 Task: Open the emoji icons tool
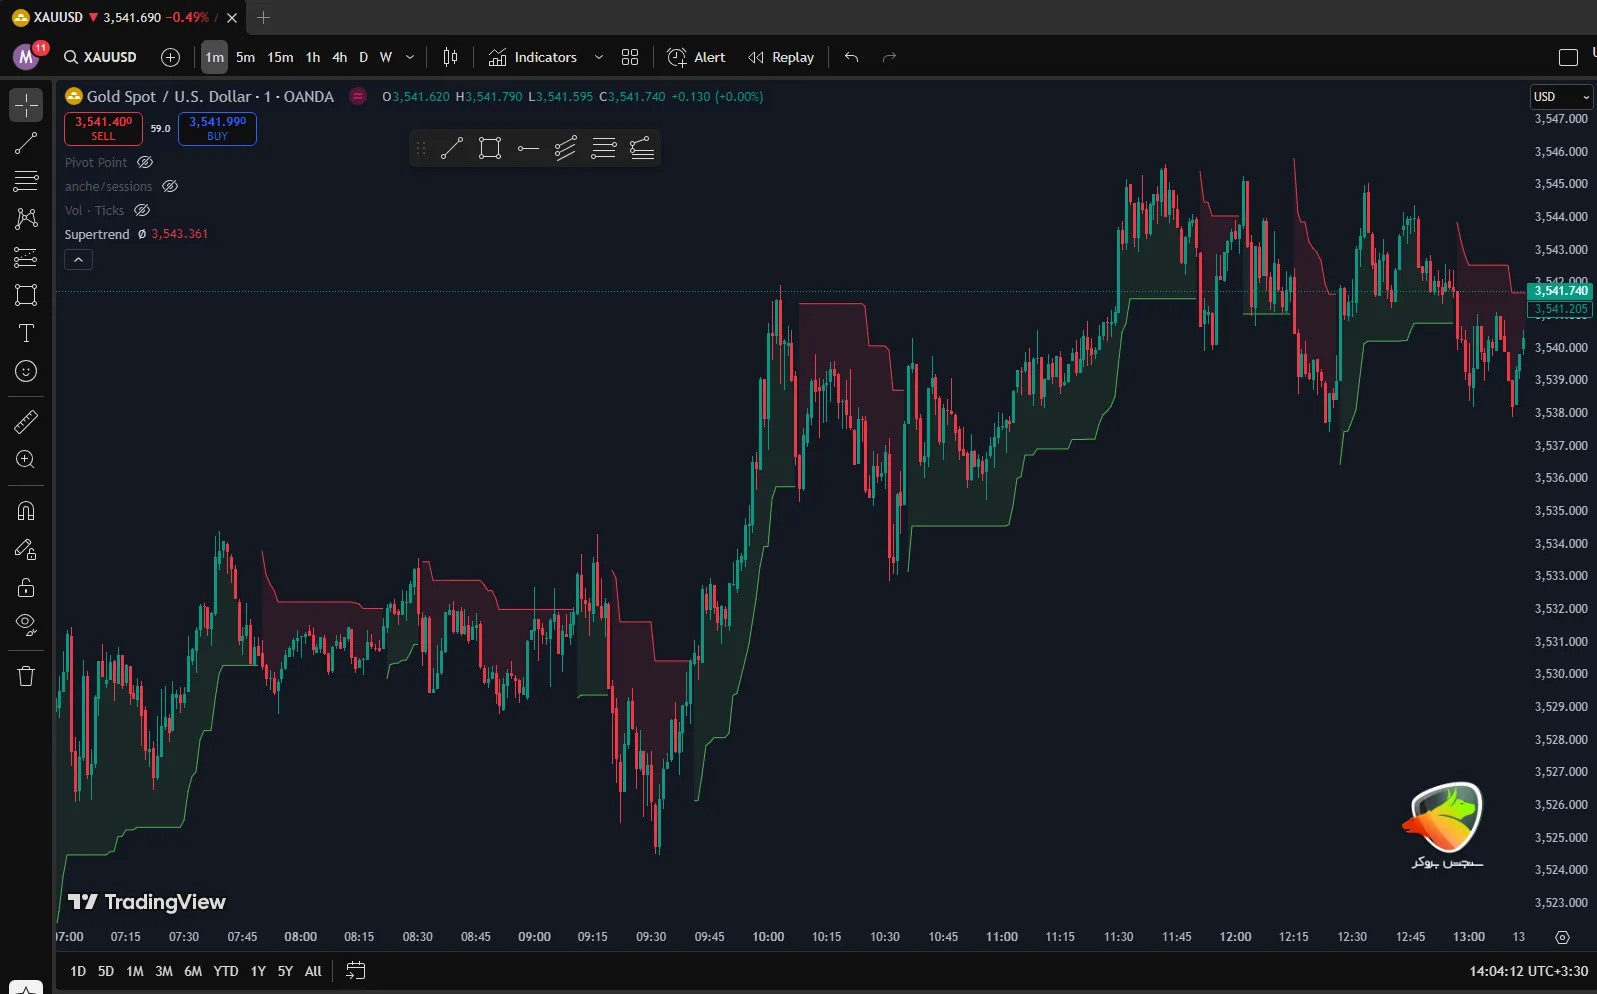coord(26,371)
